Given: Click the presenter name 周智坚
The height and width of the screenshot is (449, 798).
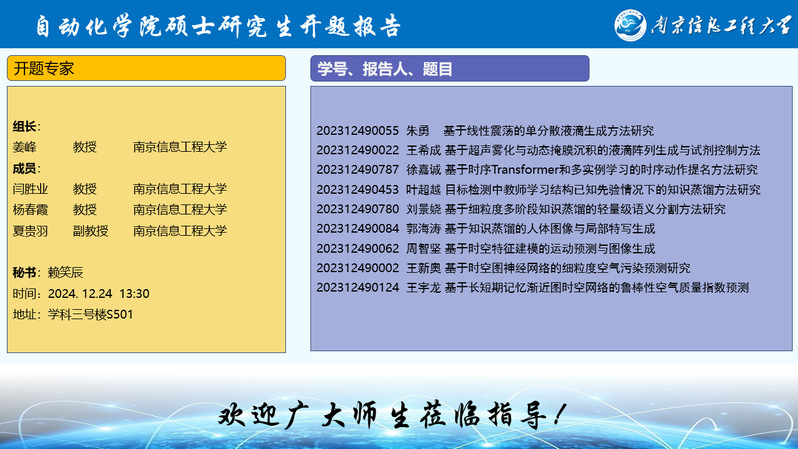Looking at the screenshot, I should [x=423, y=248].
